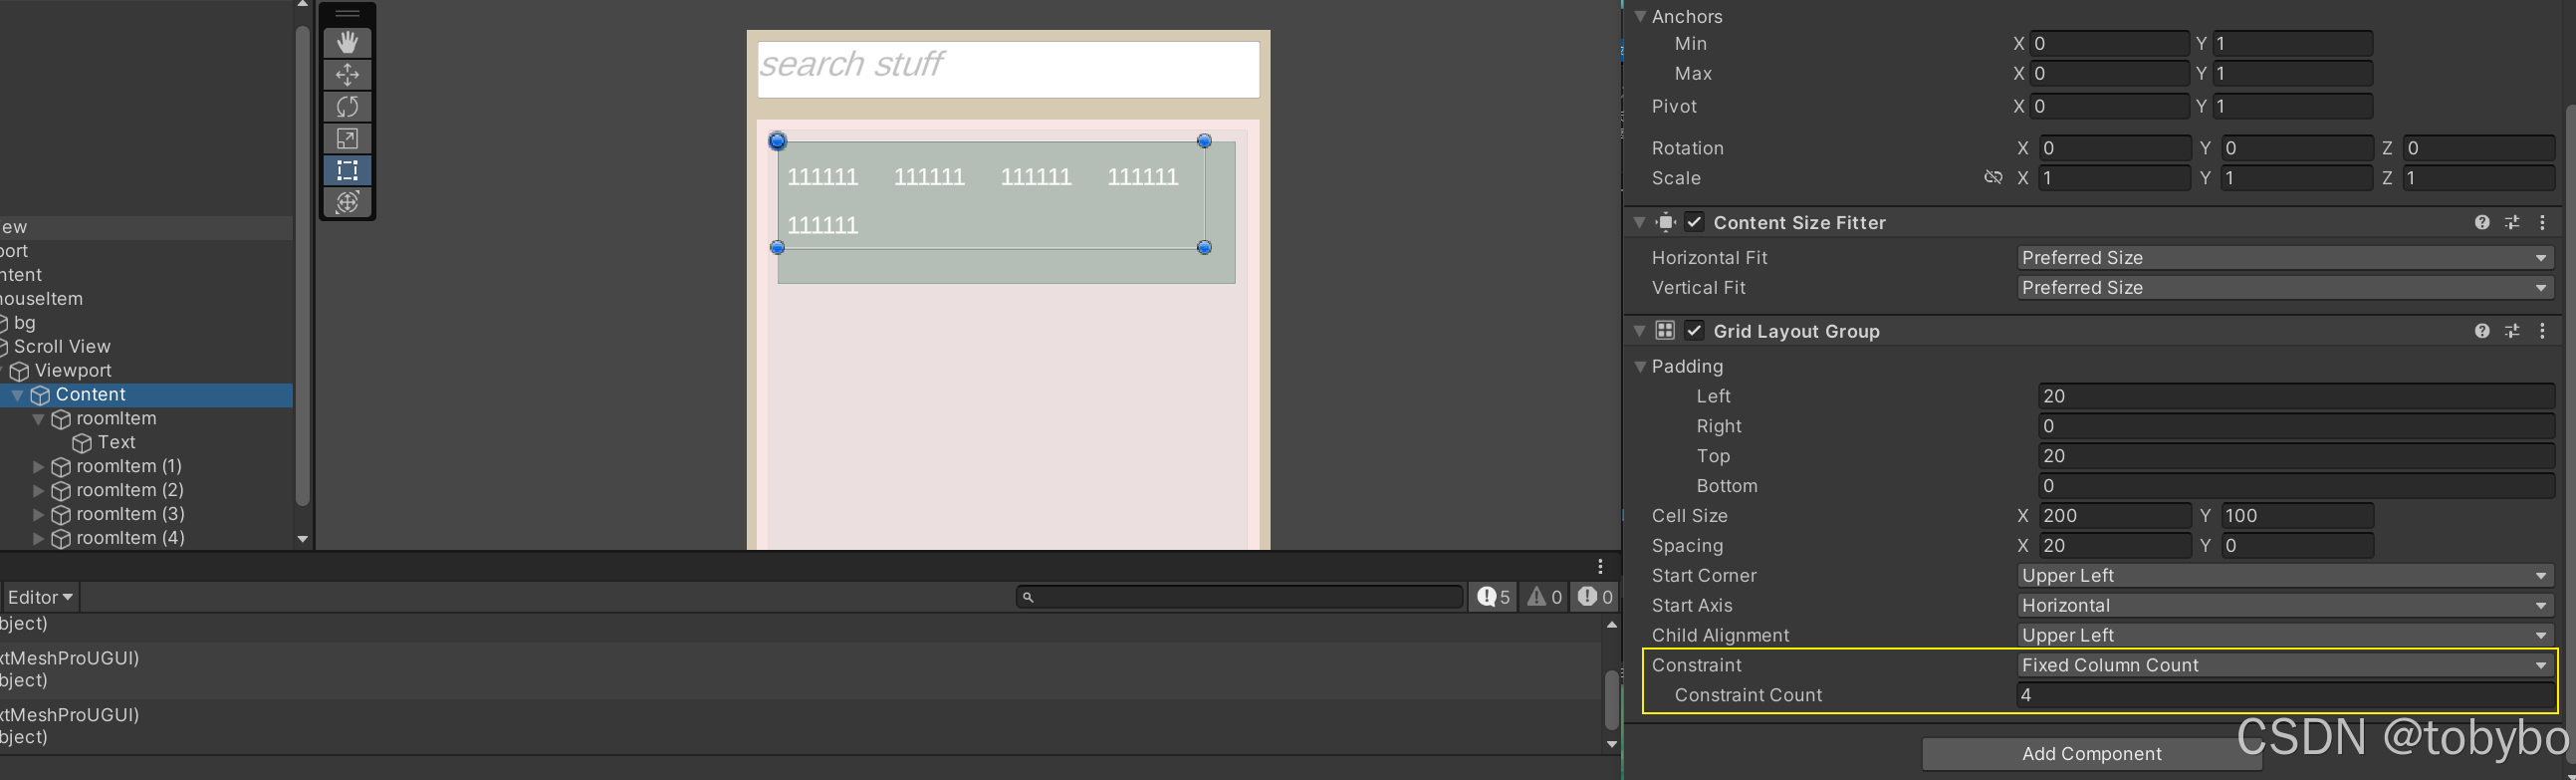Expand roomItem (2) in hierarchy

[x=38, y=491]
